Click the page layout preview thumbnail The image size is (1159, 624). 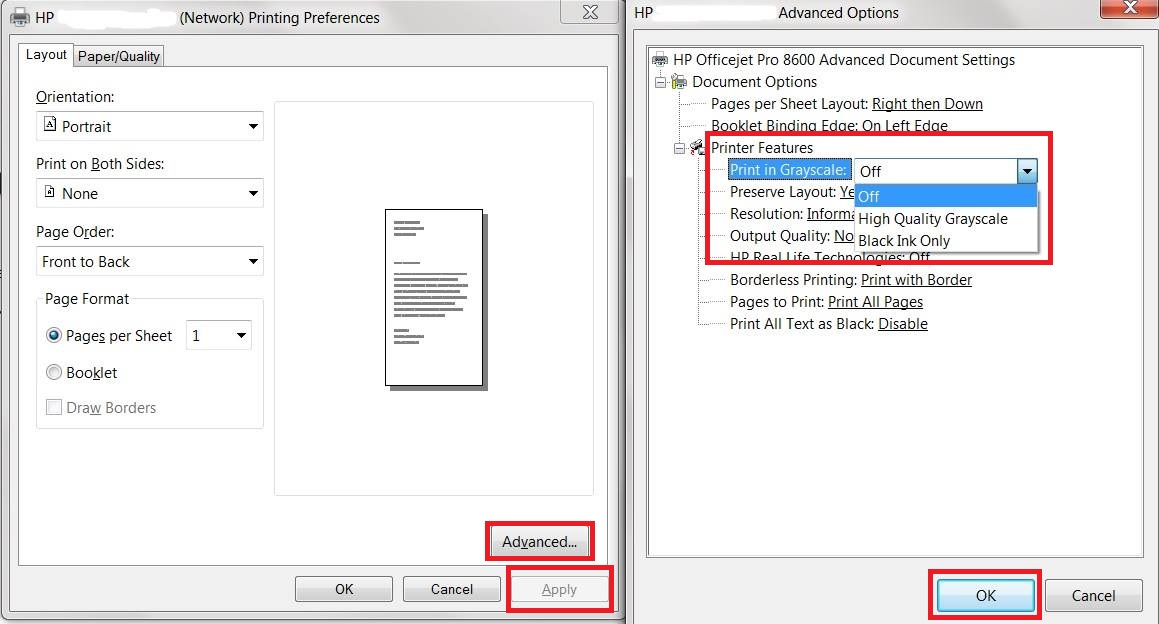click(x=435, y=299)
